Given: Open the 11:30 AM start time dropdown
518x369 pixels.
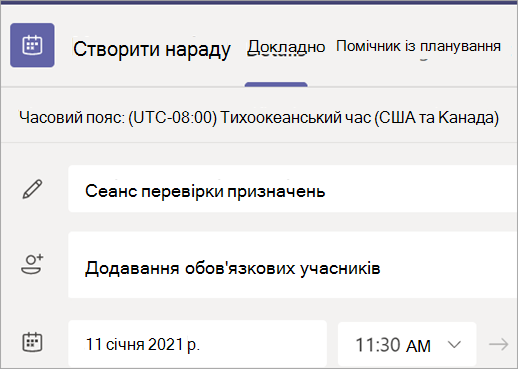Looking at the screenshot, I should 407,344.
